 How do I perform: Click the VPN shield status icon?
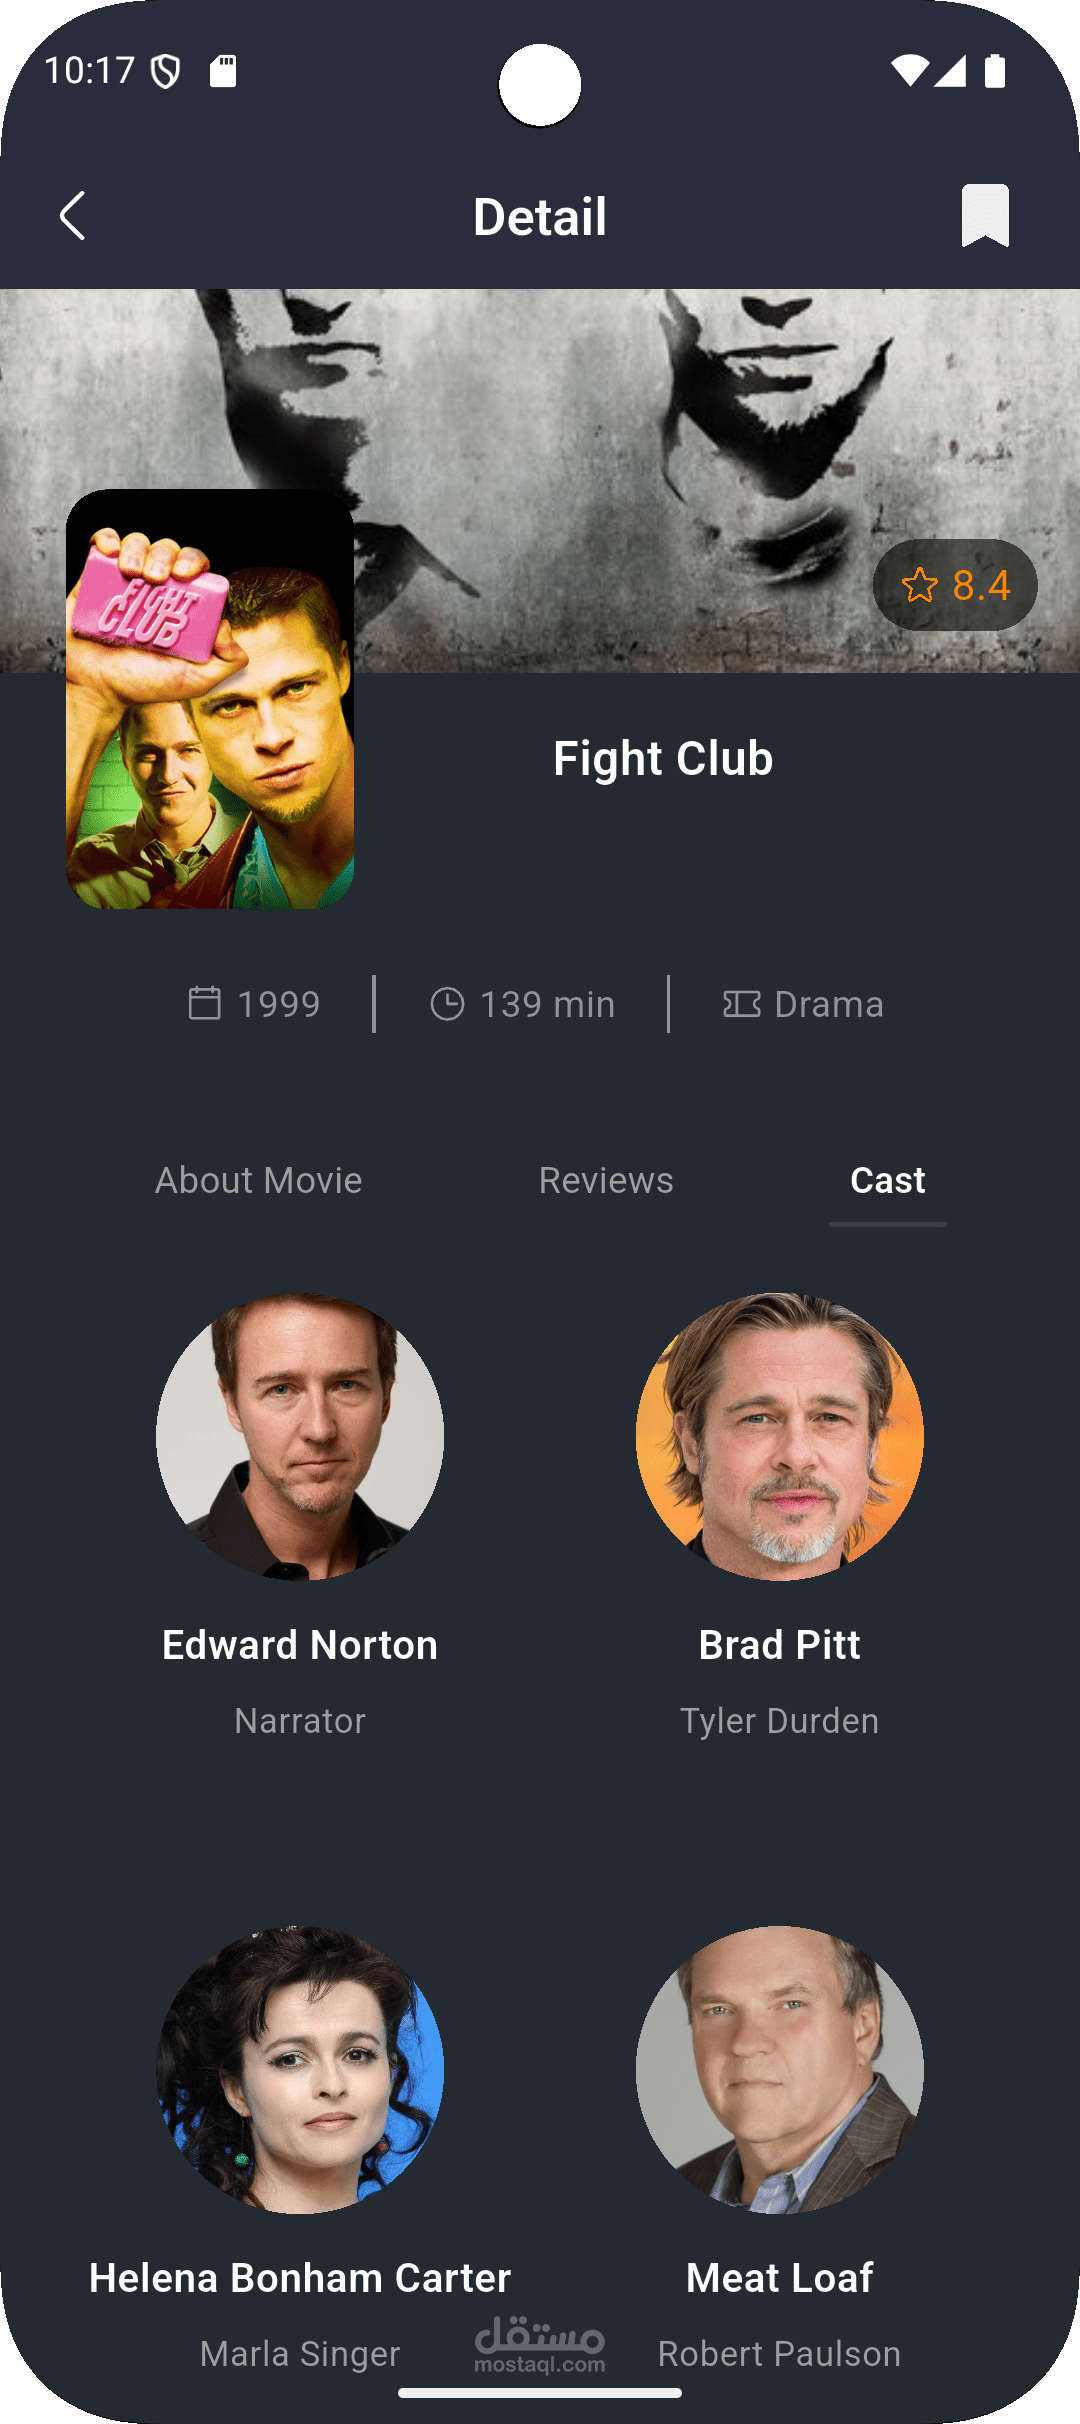(166, 71)
